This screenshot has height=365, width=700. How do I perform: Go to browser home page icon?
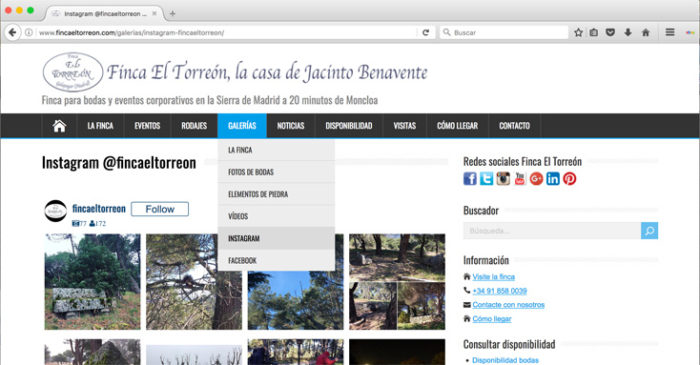point(646,33)
